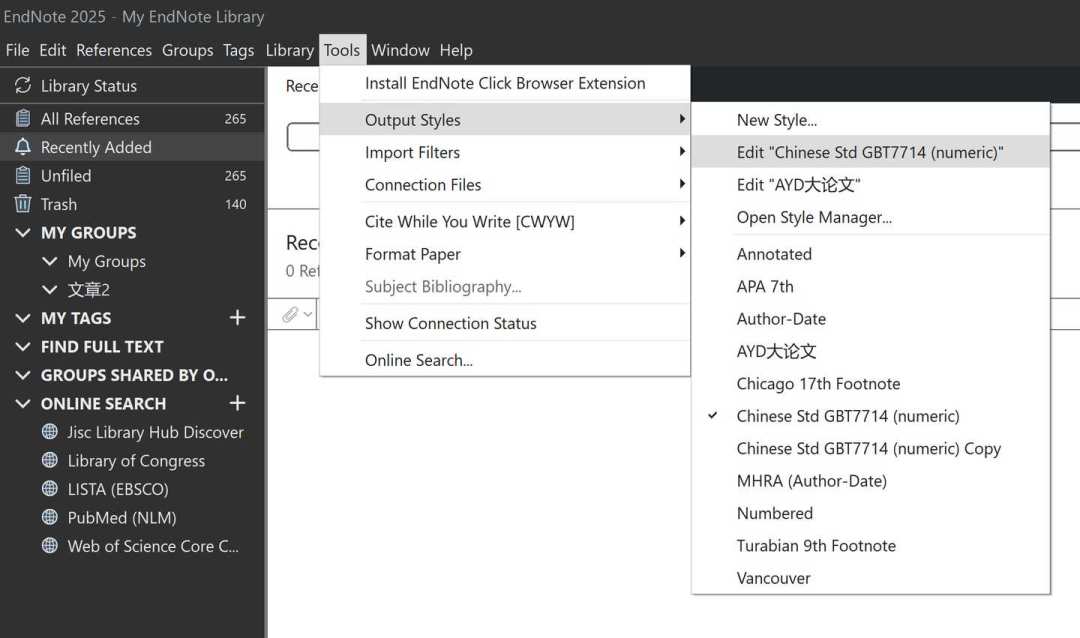This screenshot has width=1080, height=638.
Task: Click the Unfiled clipboard icon
Action: click(x=23, y=176)
